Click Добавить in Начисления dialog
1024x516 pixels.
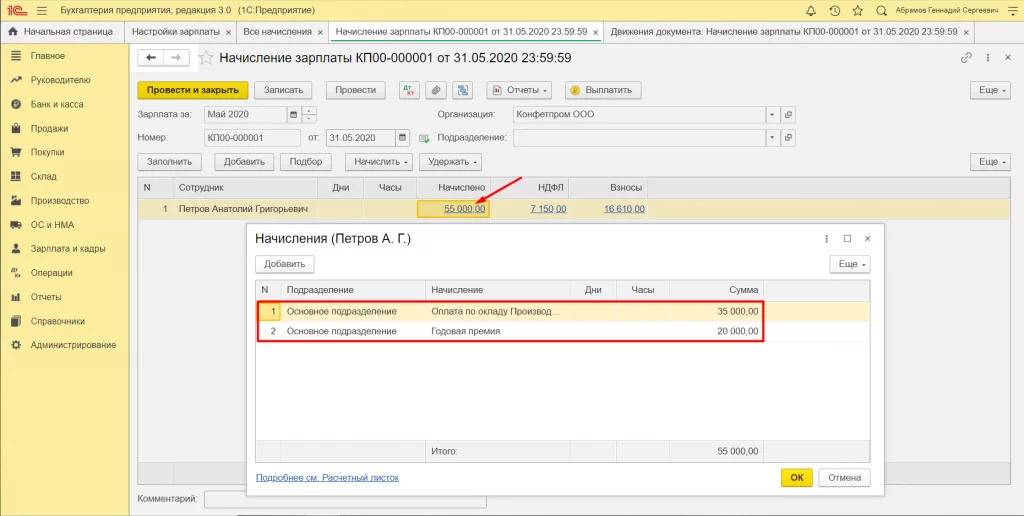tap(285, 265)
